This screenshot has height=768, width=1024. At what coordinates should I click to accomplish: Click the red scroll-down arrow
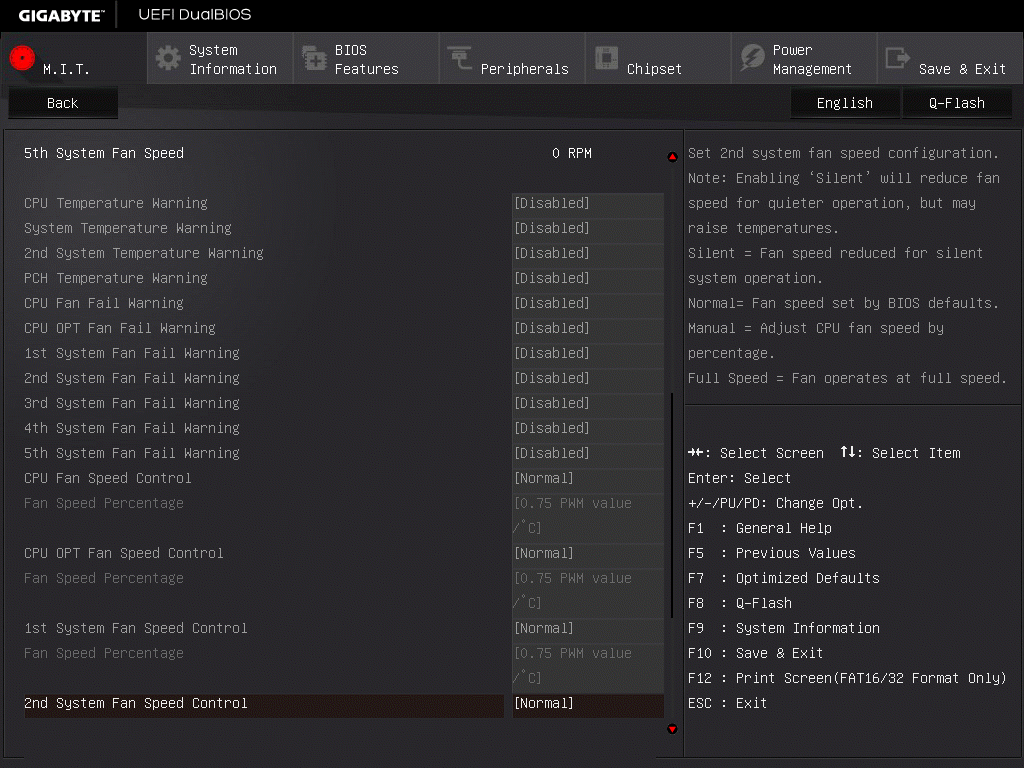point(672,729)
